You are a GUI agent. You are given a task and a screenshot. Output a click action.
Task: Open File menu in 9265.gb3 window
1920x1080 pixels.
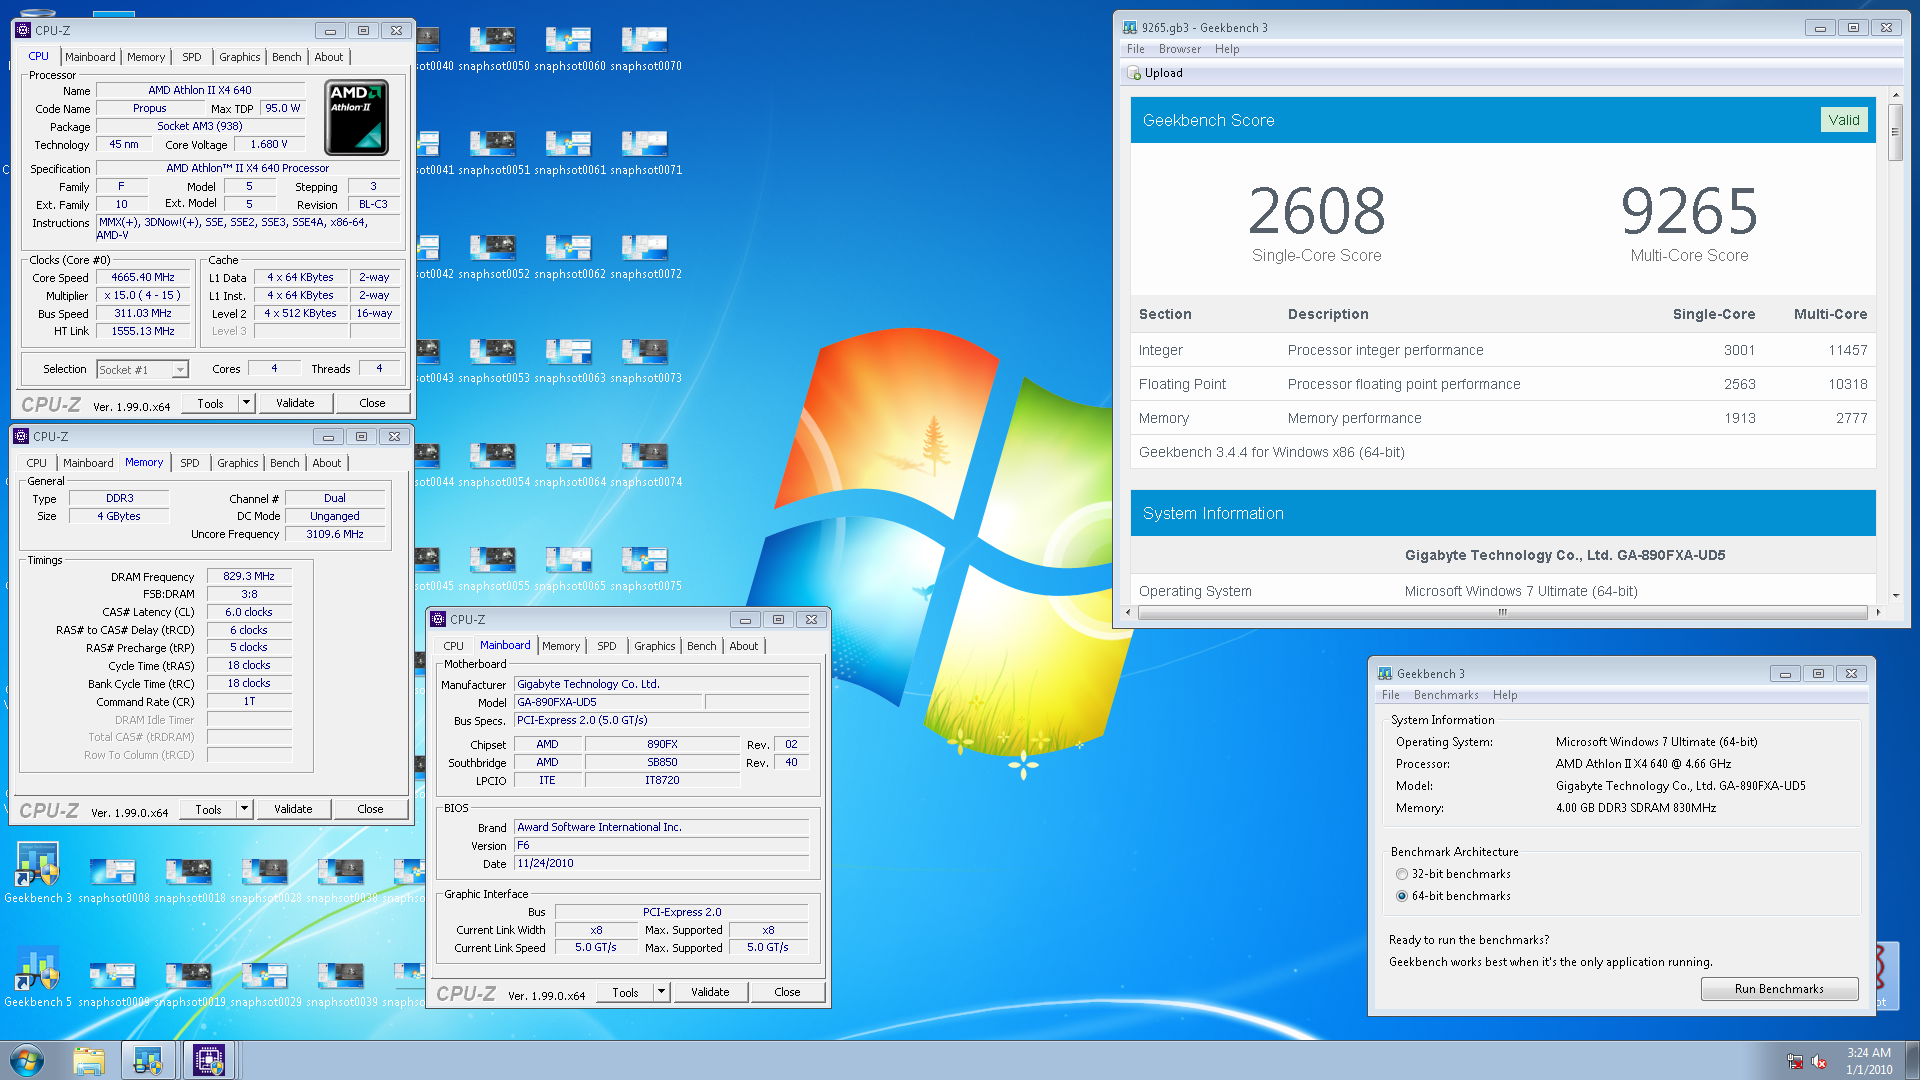[1136, 49]
